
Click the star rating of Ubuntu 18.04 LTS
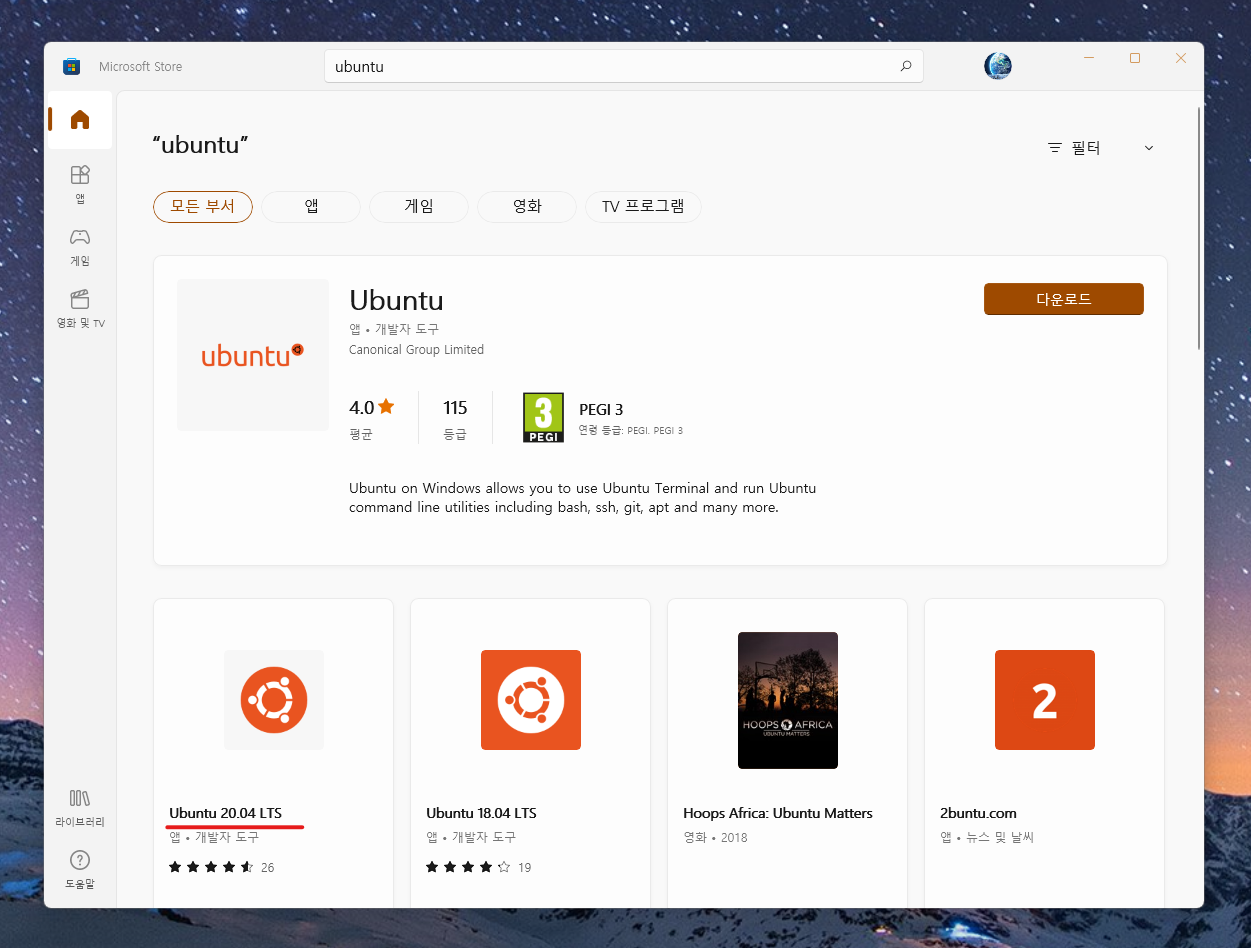(x=468, y=867)
